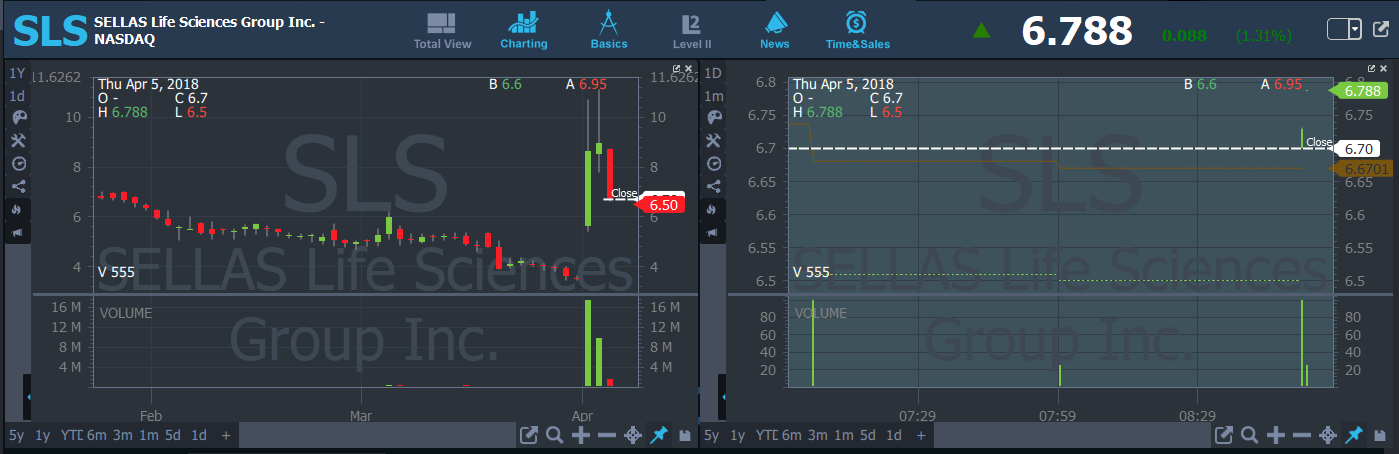Open color palette settings on right chart
1399x454 pixels.
pyautogui.click(x=714, y=118)
